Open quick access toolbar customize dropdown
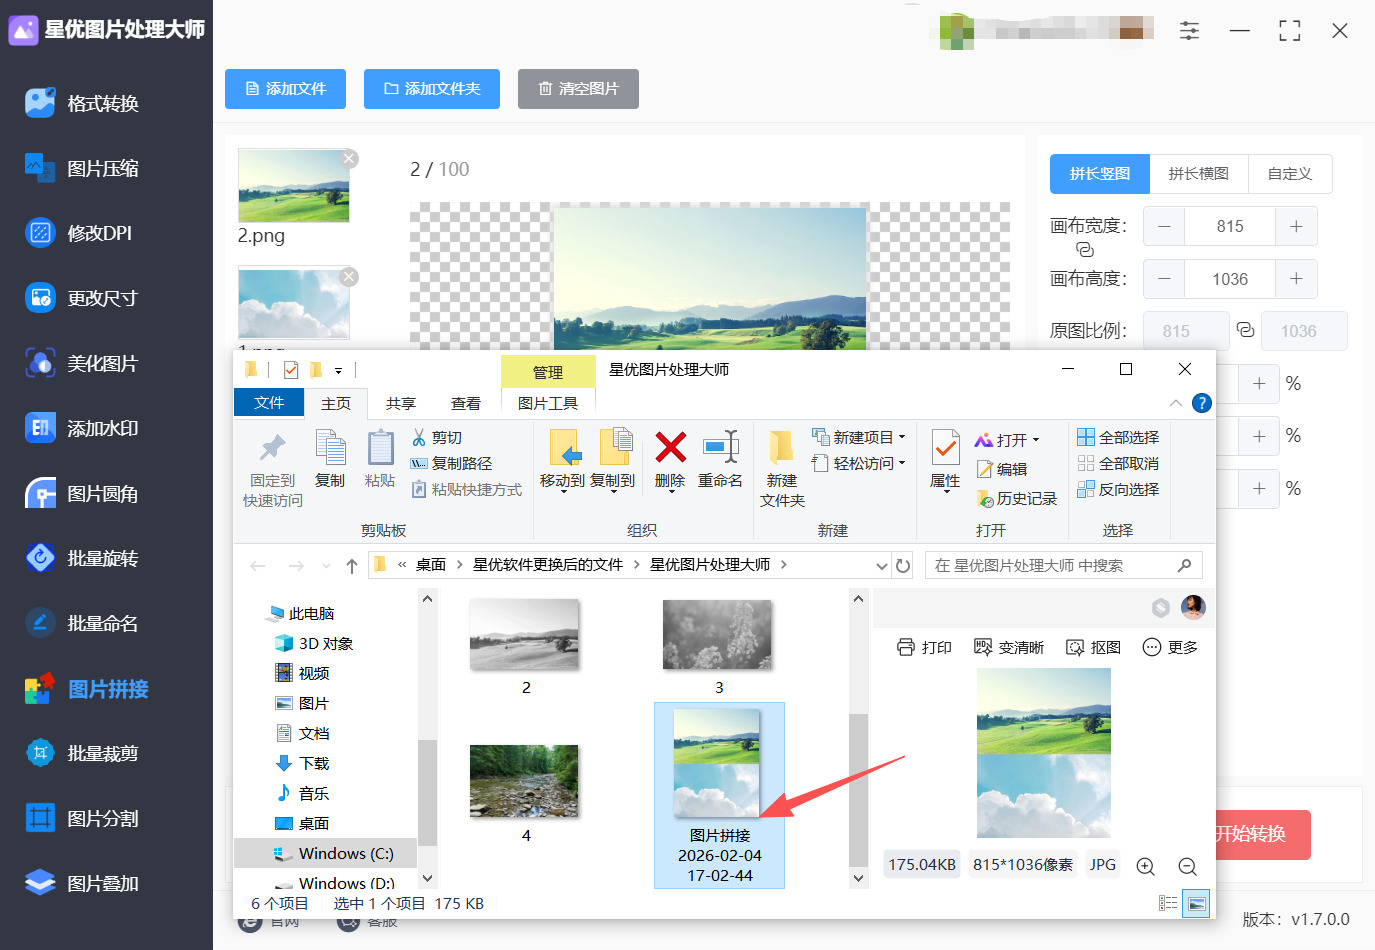This screenshot has height=950, width=1375. (338, 371)
